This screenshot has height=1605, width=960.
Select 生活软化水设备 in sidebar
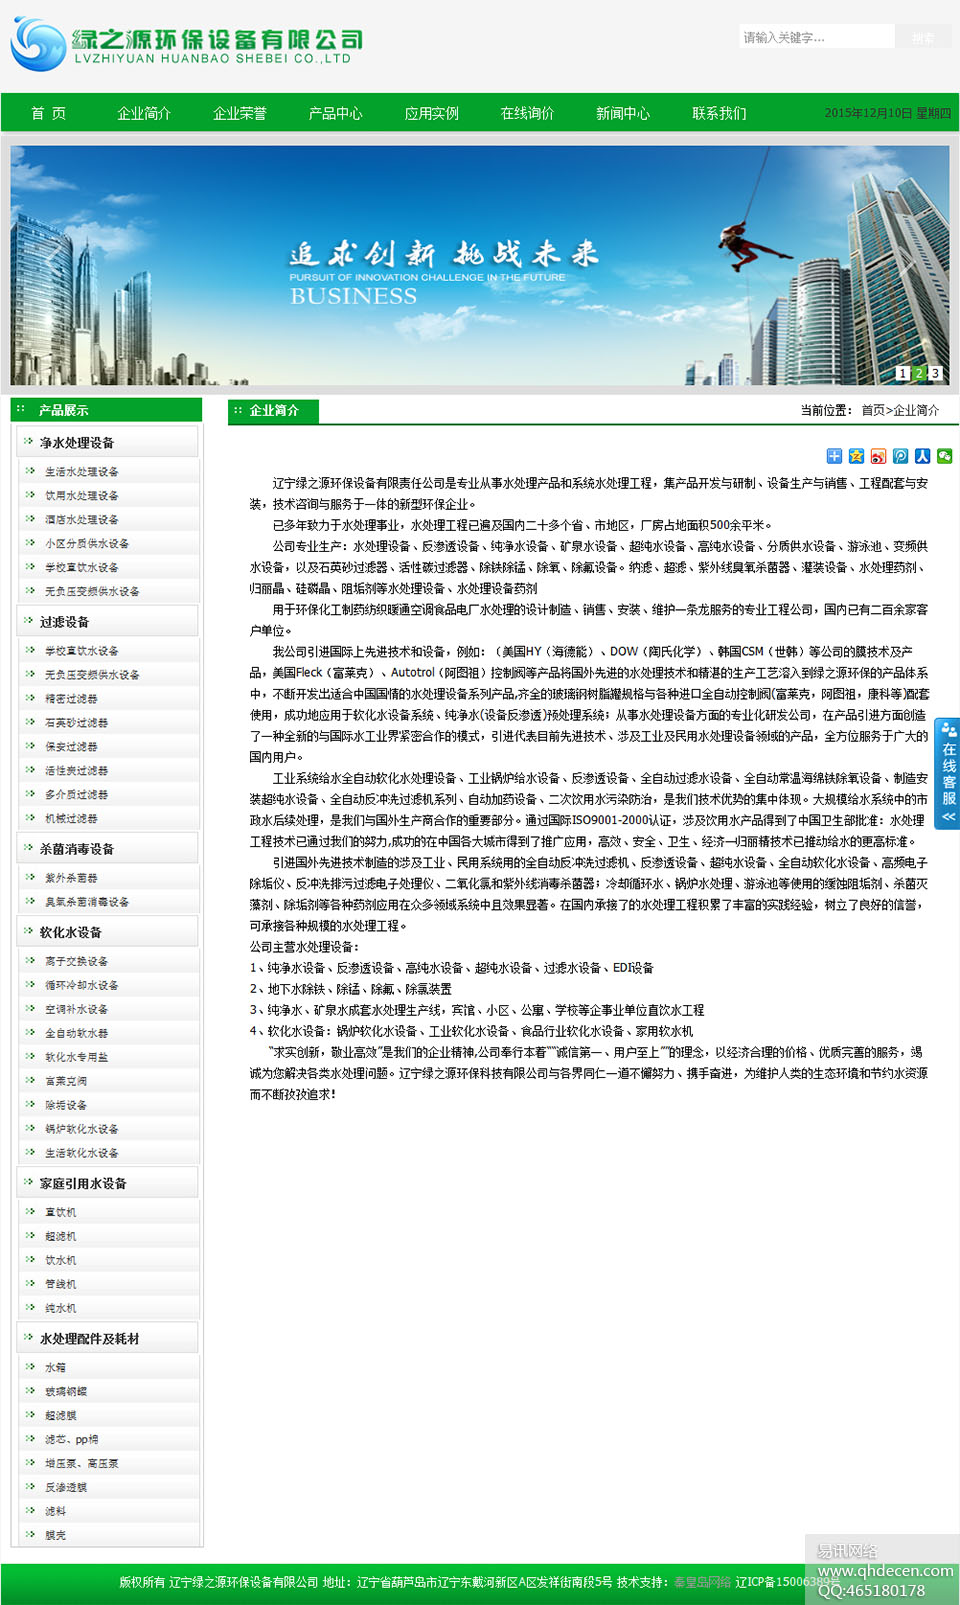[x=82, y=1153]
